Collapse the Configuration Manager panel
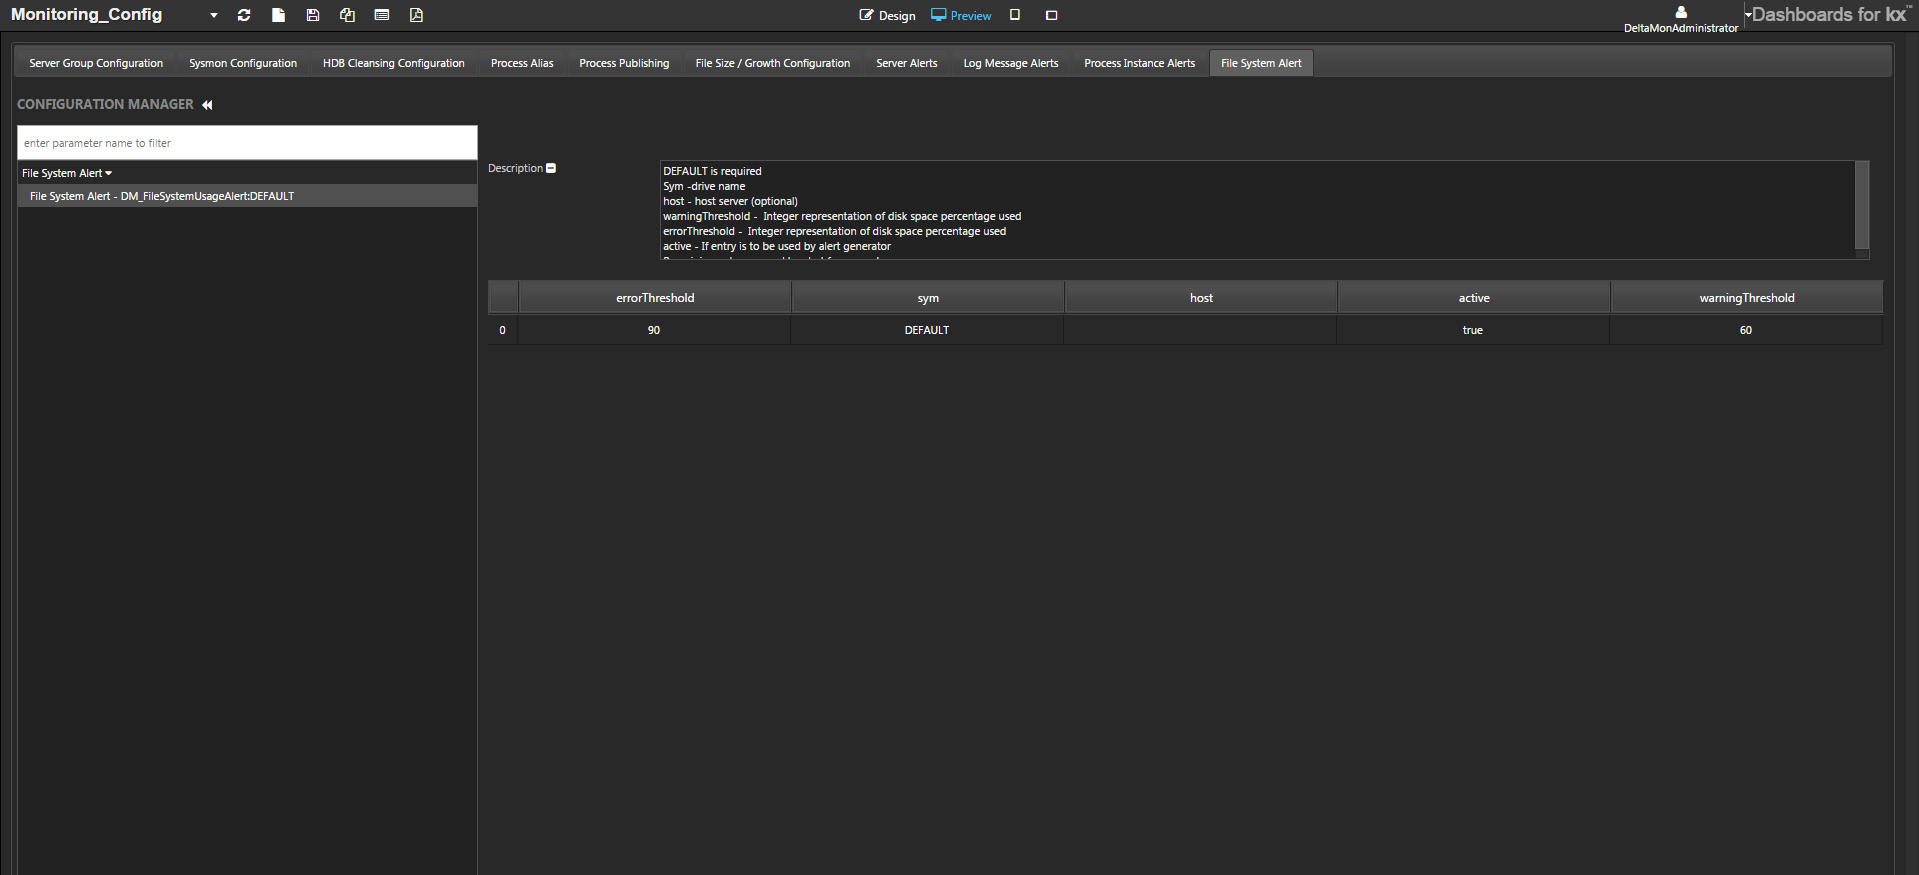This screenshot has height=875, width=1919. pyautogui.click(x=207, y=105)
